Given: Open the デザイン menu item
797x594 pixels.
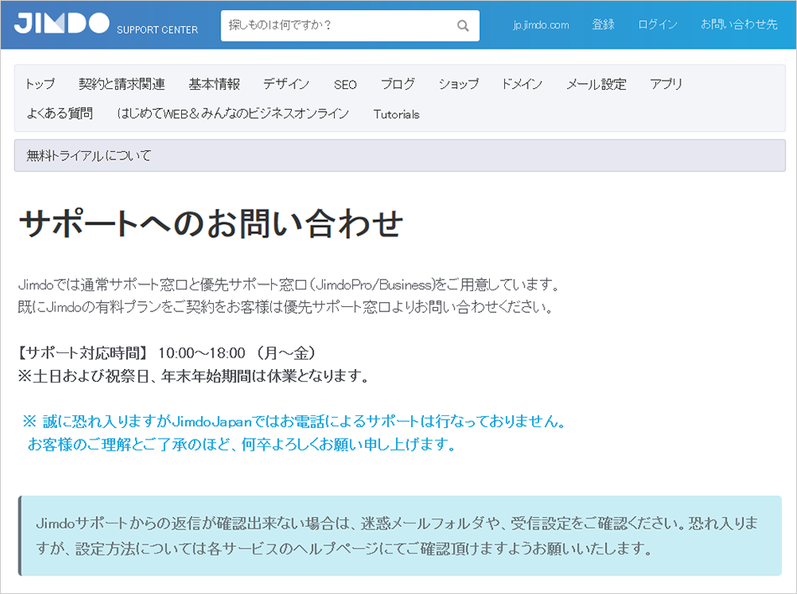Looking at the screenshot, I should pos(286,84).
